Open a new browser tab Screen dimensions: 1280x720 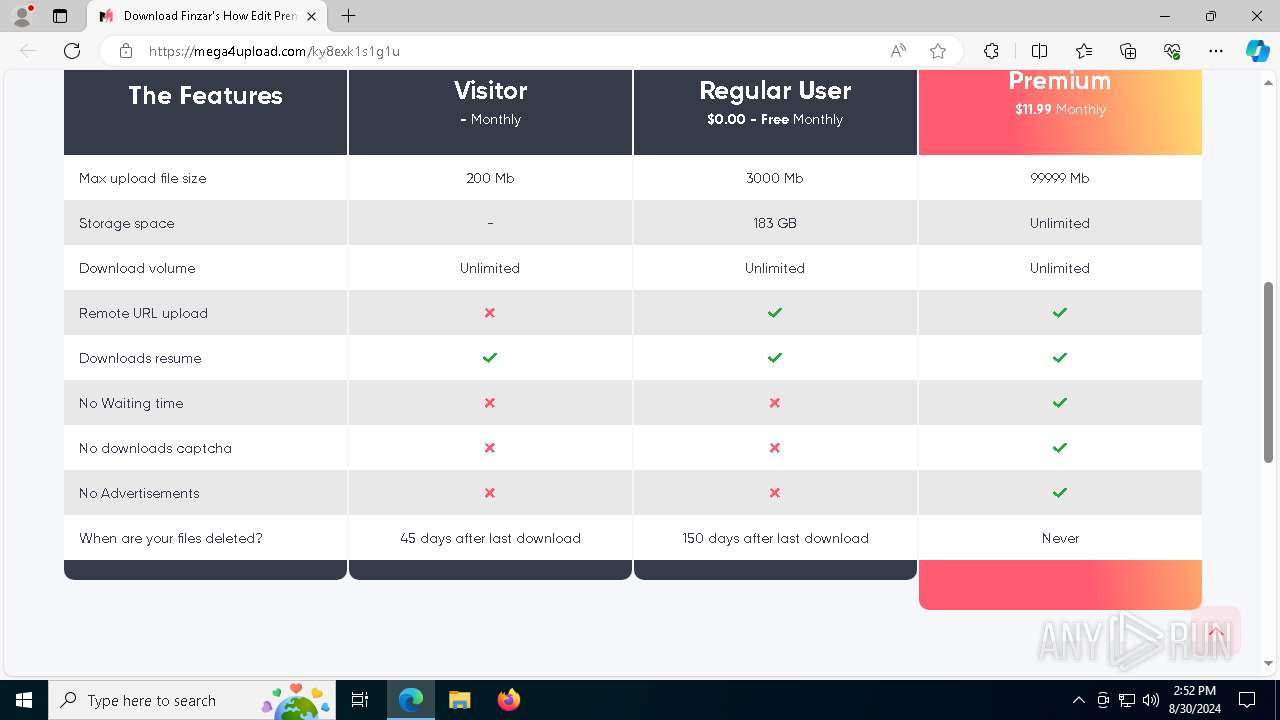tap(348, 16)
